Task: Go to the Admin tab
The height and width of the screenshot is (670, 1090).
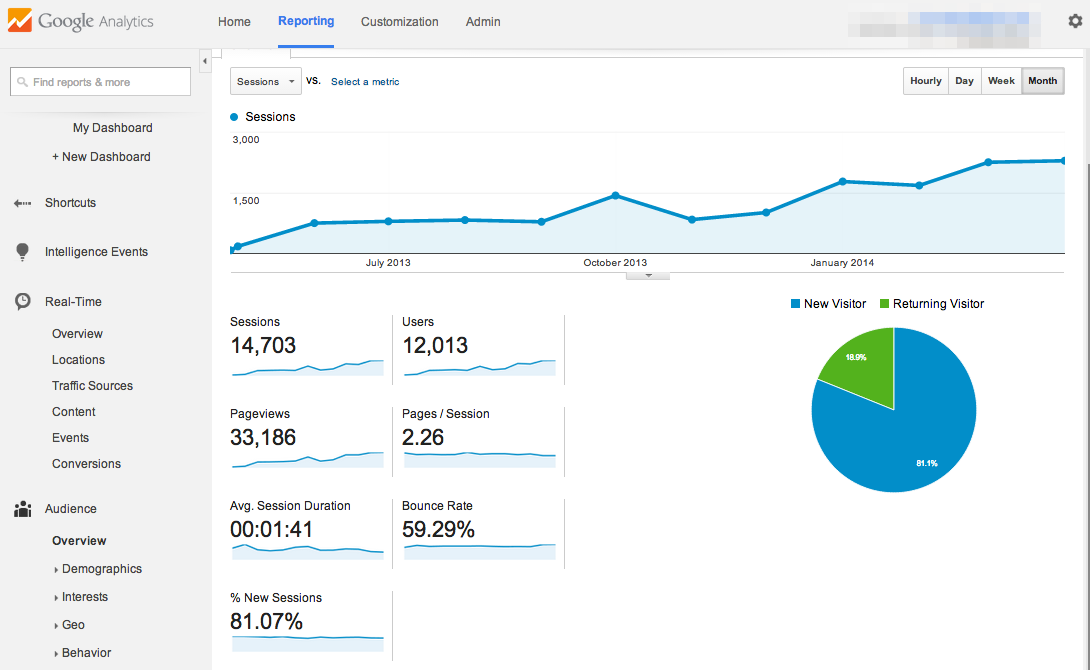Action: tap(483, 22)
